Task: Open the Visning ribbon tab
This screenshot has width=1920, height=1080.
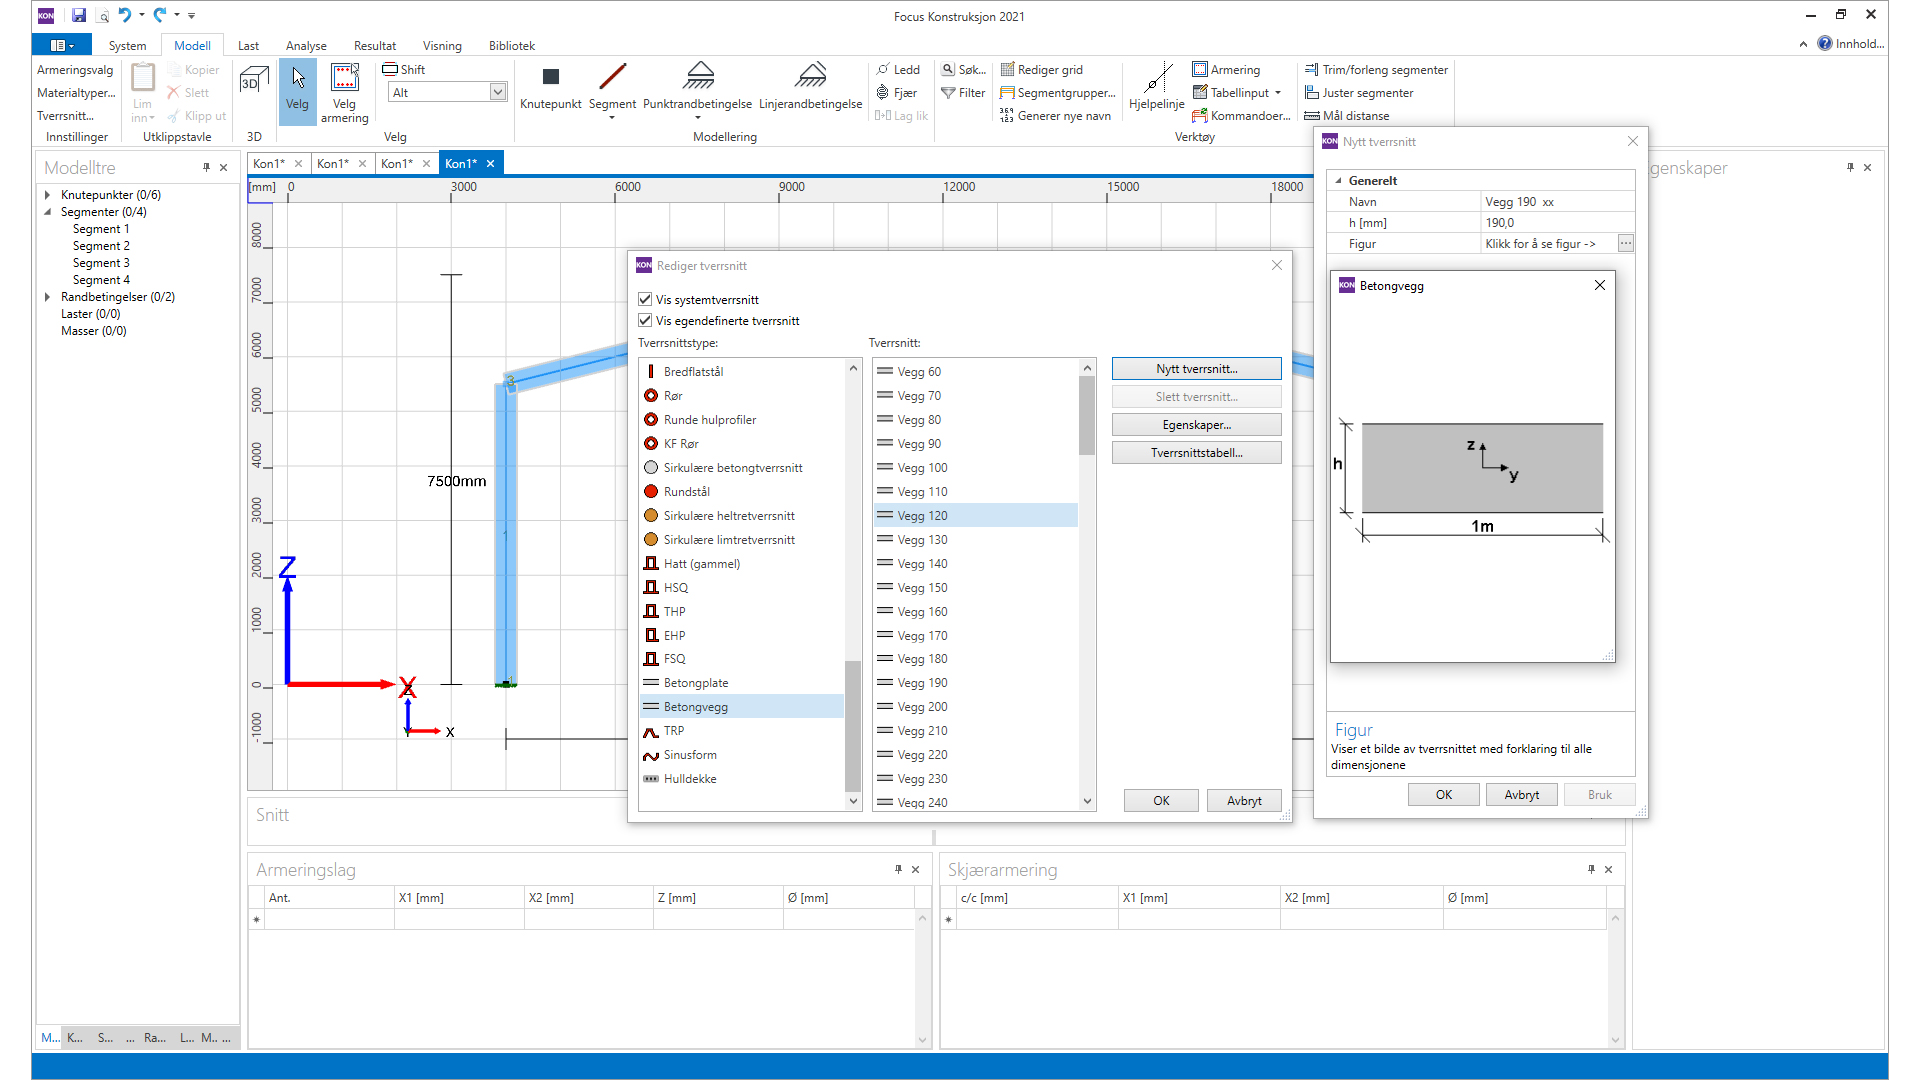Action: (442, 46)
